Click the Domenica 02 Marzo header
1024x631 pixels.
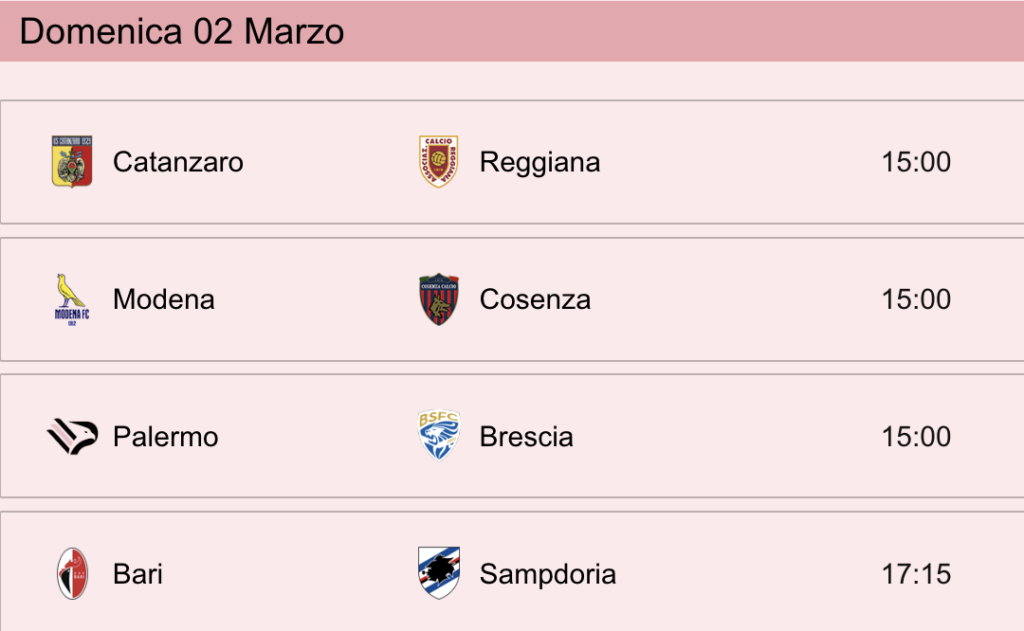click(x=182, y=31)
